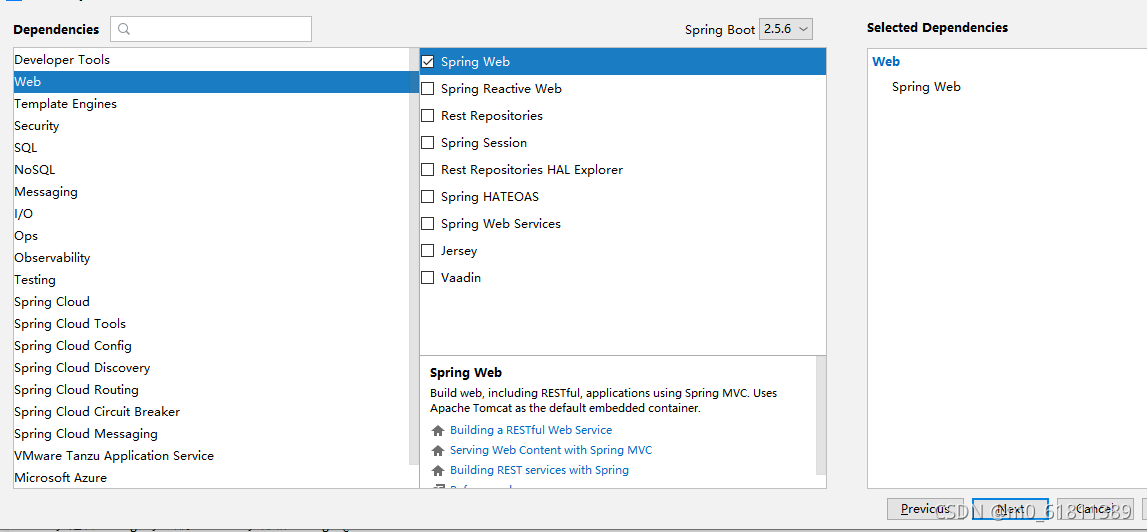The image size is (1147, 532).
Task: Click the dependencies search field
Action: pyautogui.click(x=211, y=29)
